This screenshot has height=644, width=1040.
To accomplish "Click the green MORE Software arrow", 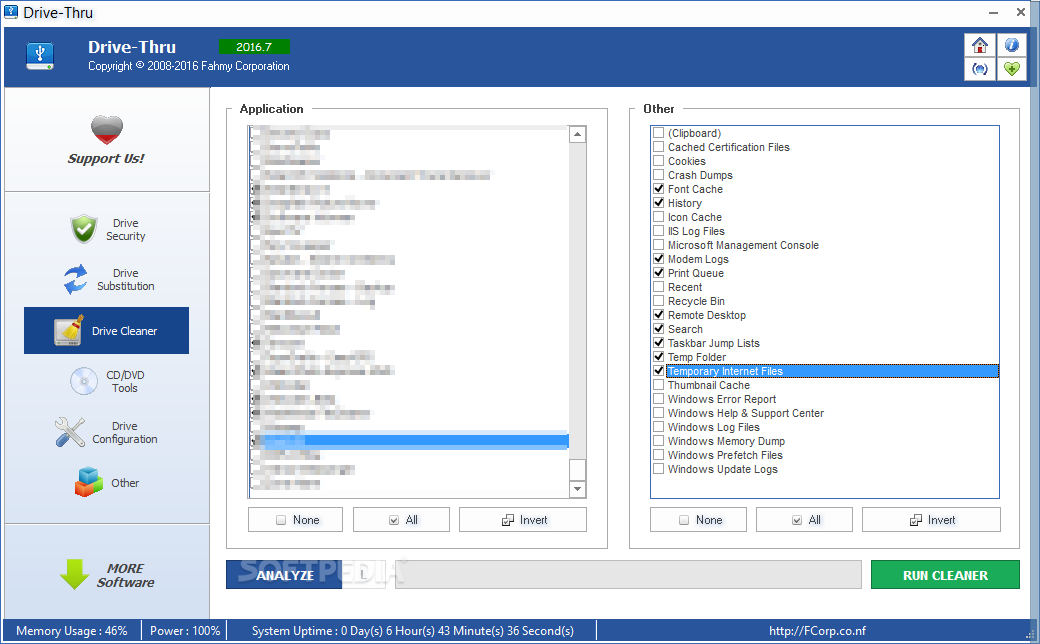I will pos(74,574).
